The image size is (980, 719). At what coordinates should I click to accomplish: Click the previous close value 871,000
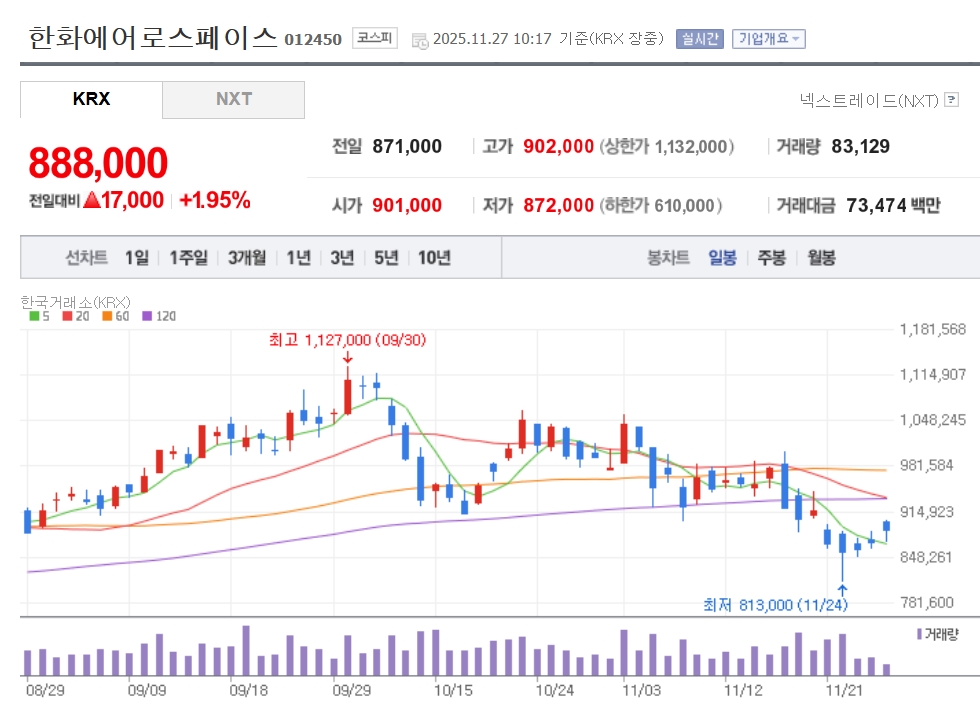(407, 146)
